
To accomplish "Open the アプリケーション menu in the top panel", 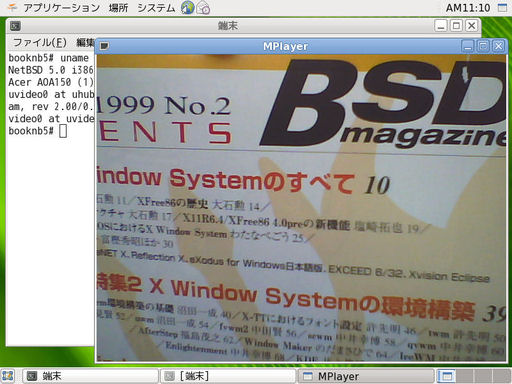I will click(x=61, y=8).
